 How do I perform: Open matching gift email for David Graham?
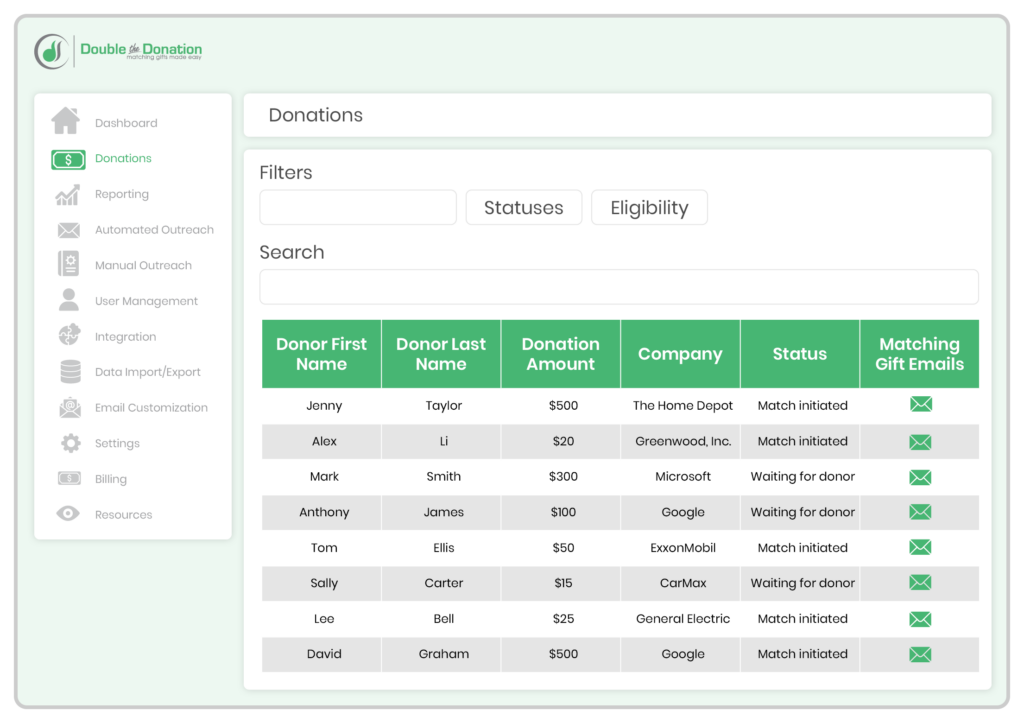point(920,654)
